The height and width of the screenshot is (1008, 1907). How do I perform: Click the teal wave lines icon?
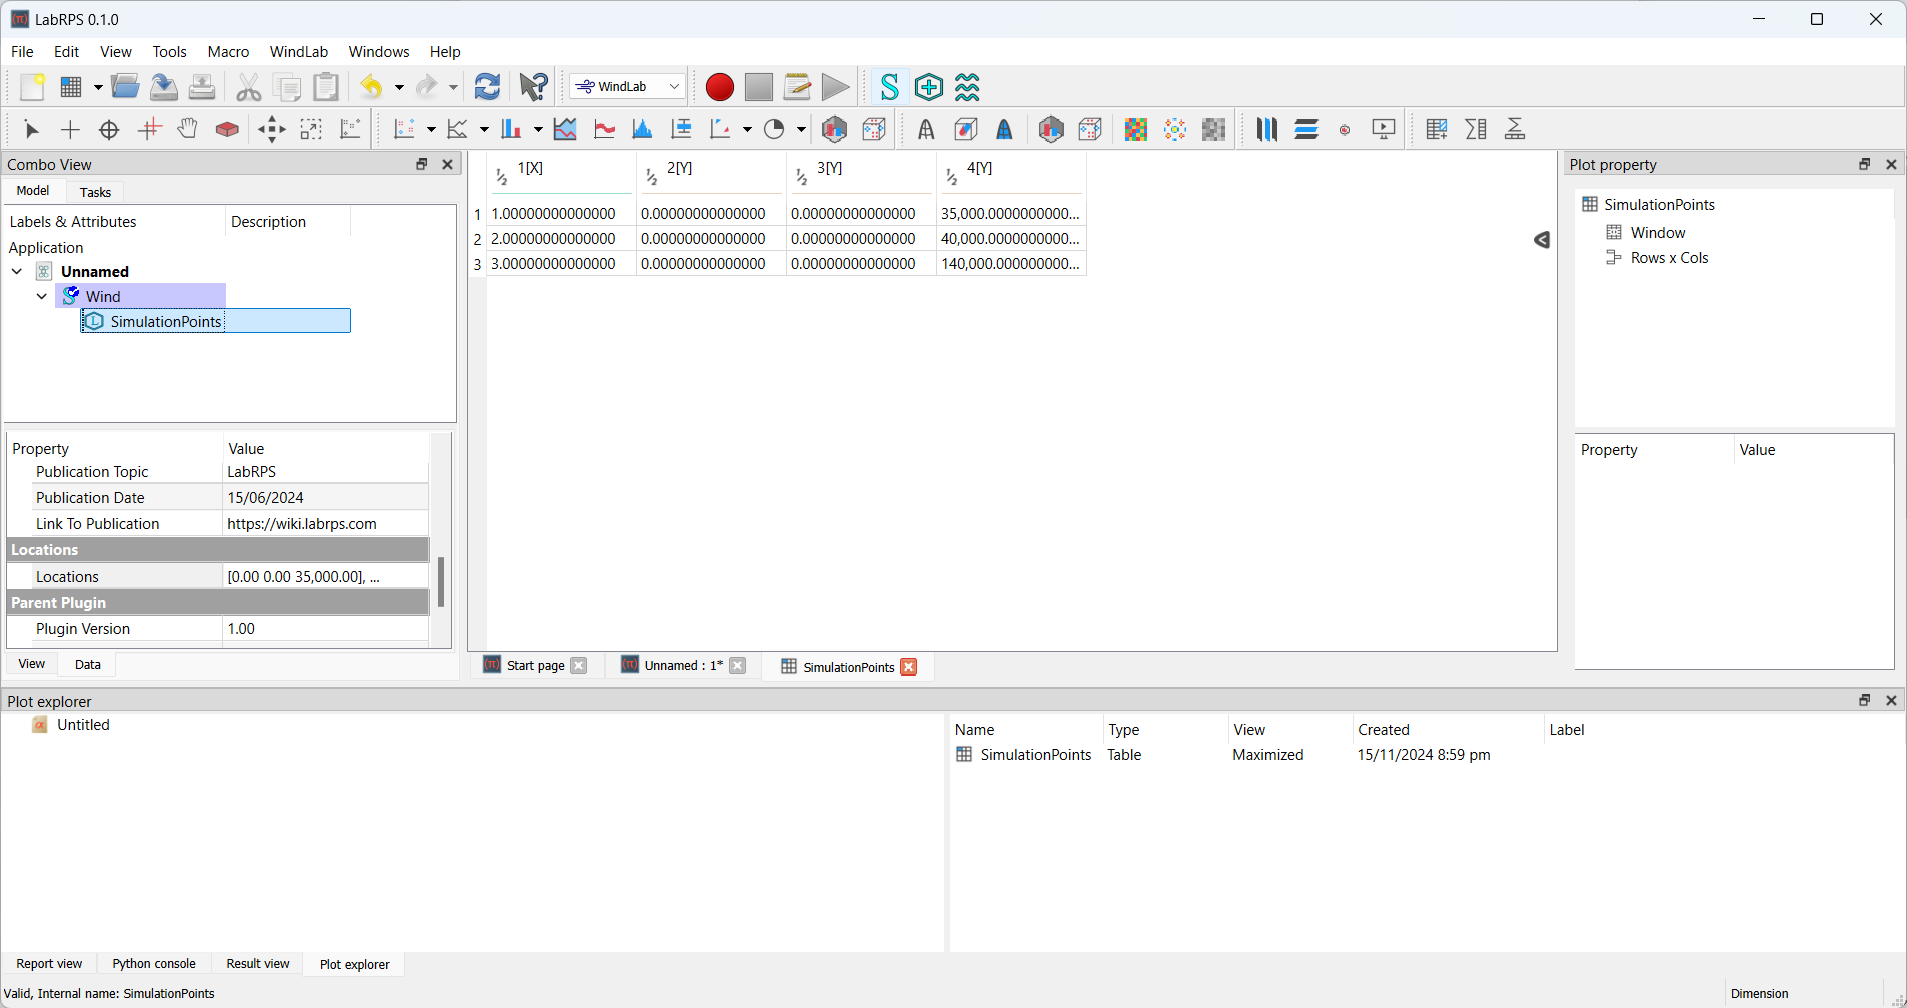click(967, 87)
